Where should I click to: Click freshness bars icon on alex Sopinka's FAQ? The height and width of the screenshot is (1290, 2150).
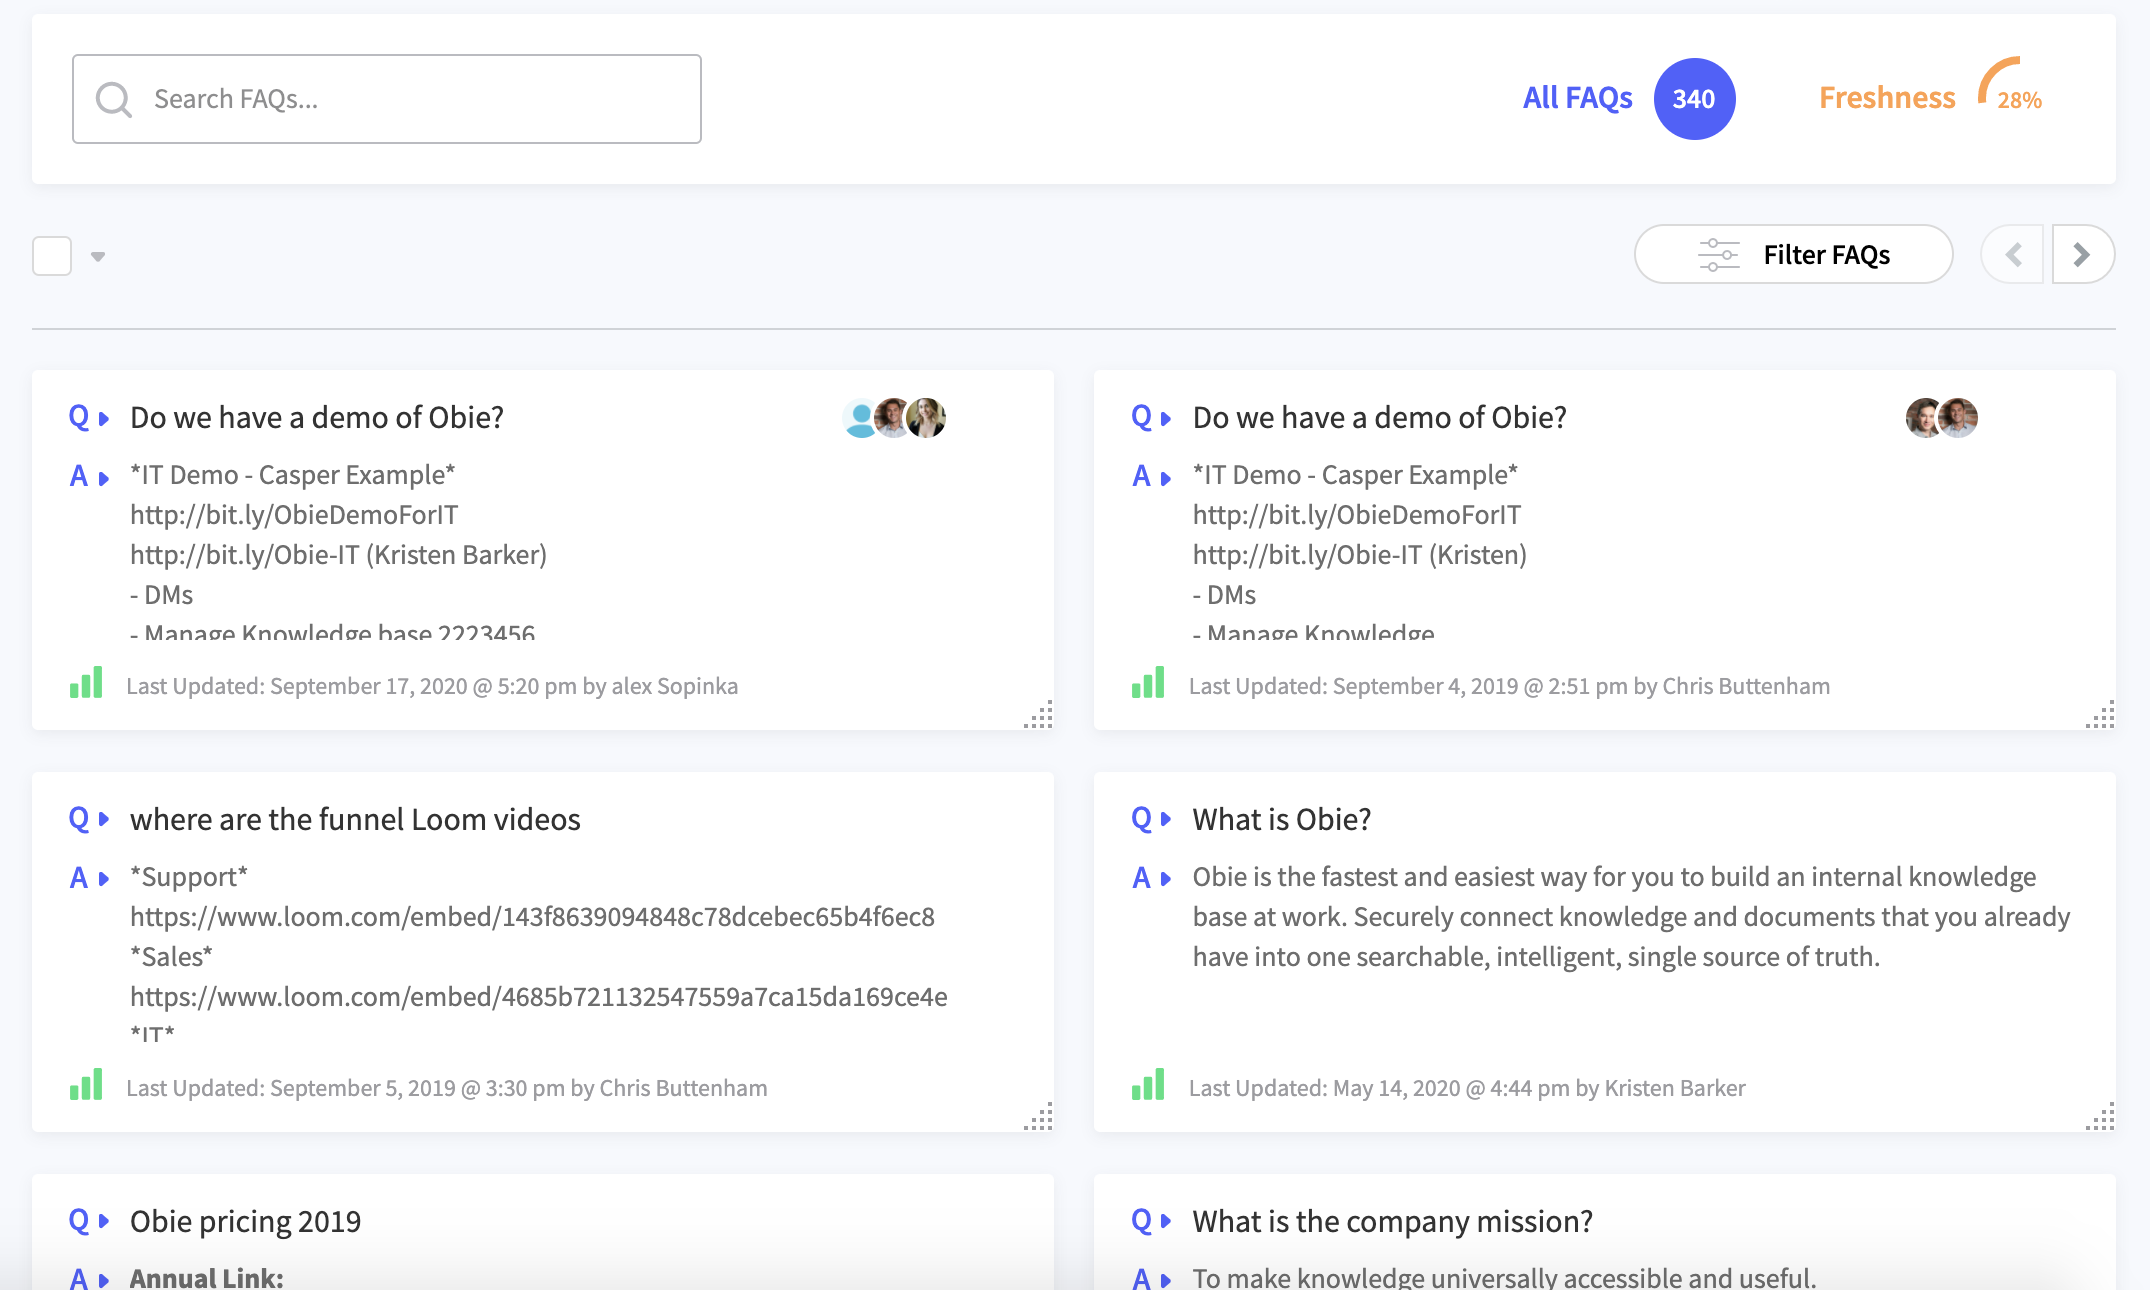(86, 683)
